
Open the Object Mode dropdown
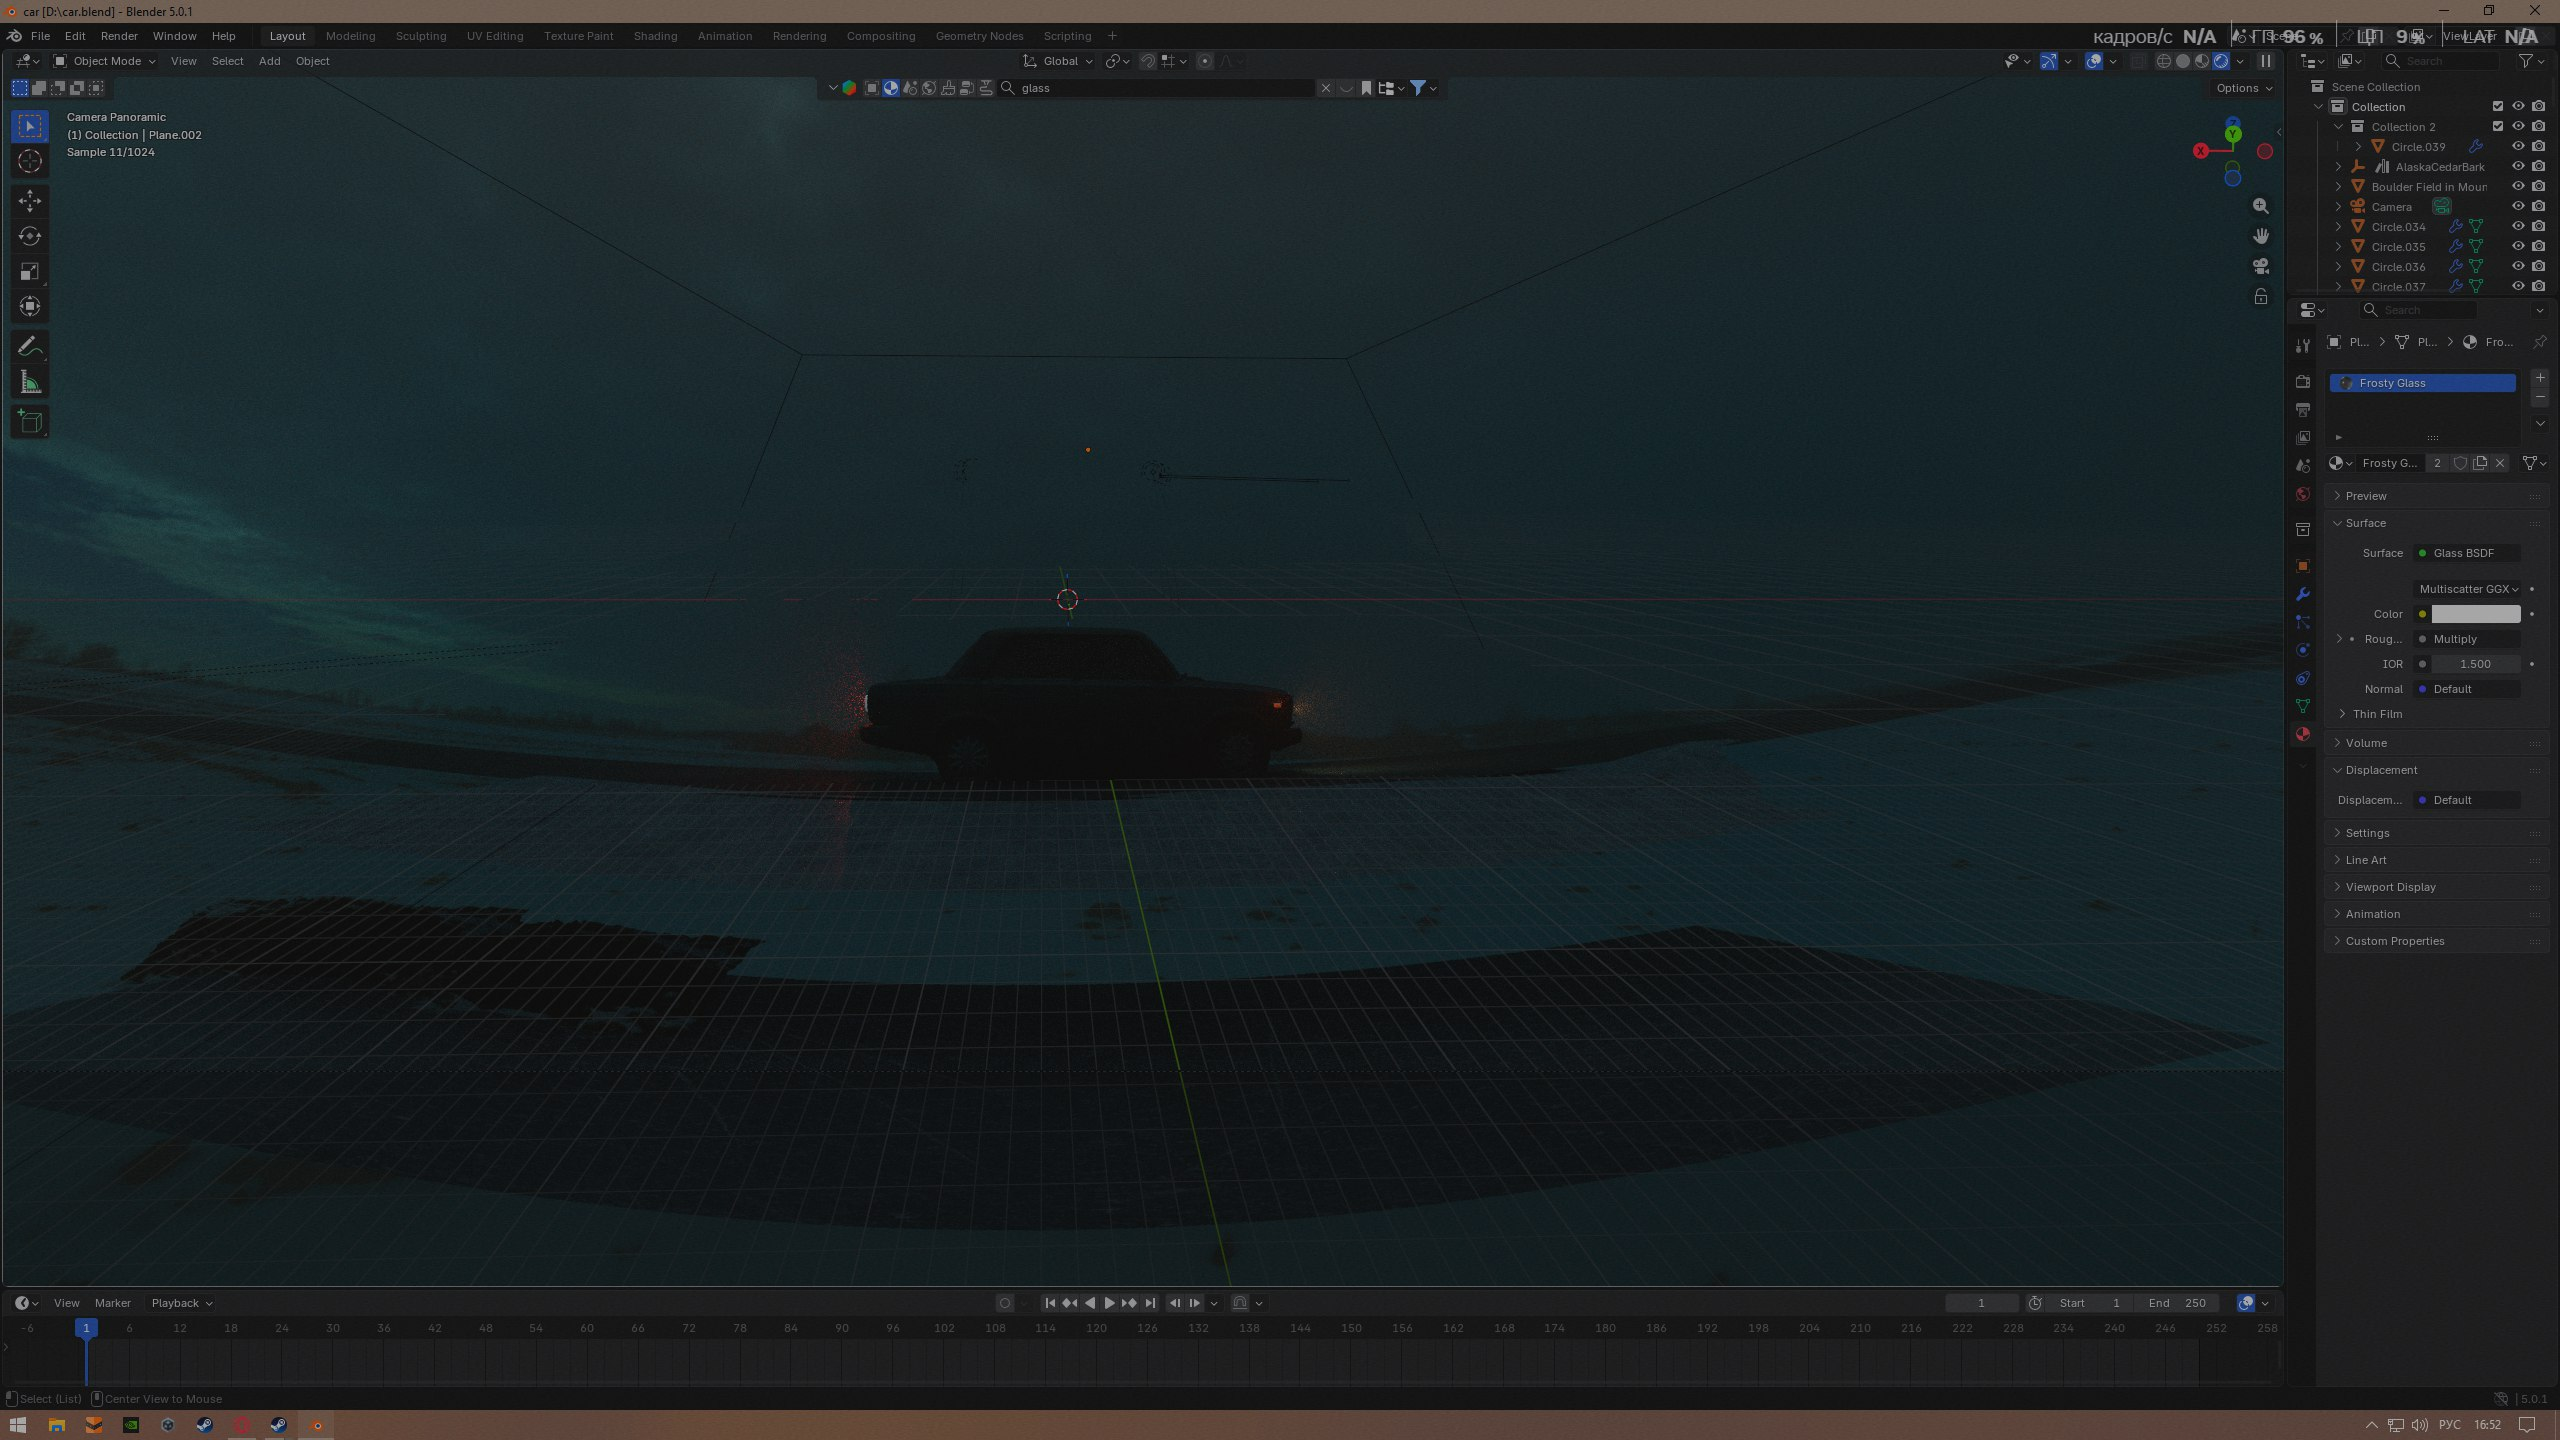click(105, 61)
